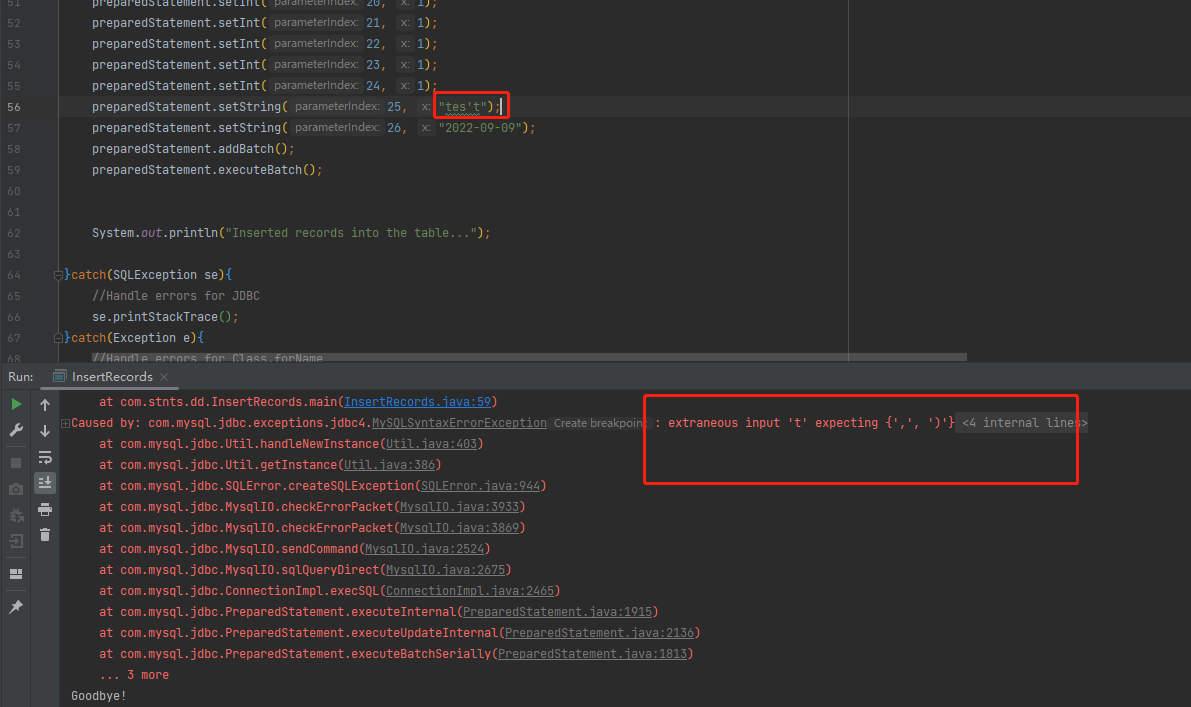The height and width of the screenshot is (707, 1191).
Task: Navigate down the stack trace with down arrow
Action: 45,431
